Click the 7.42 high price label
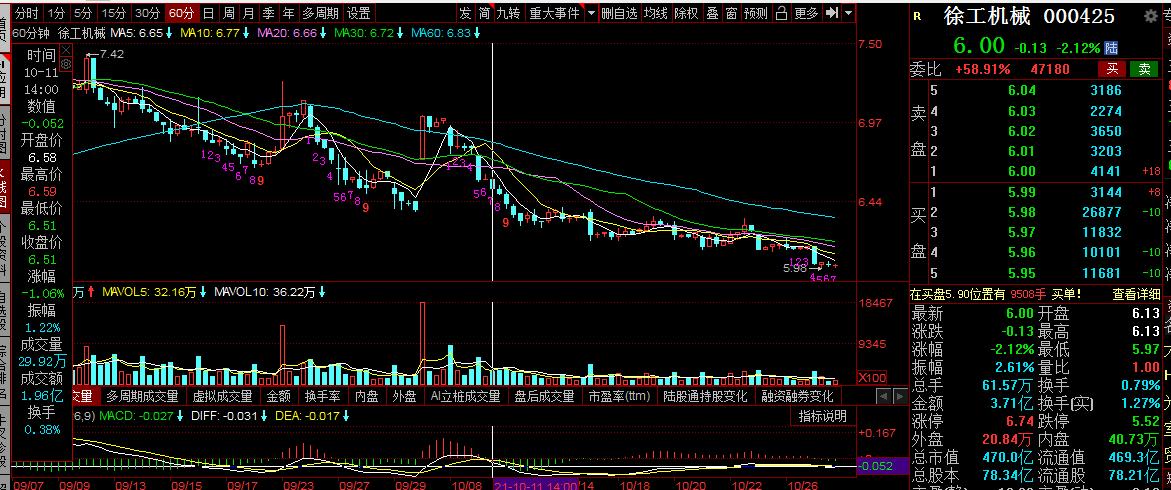This screenshot has height=490, width=1171. tap(111, 54)
